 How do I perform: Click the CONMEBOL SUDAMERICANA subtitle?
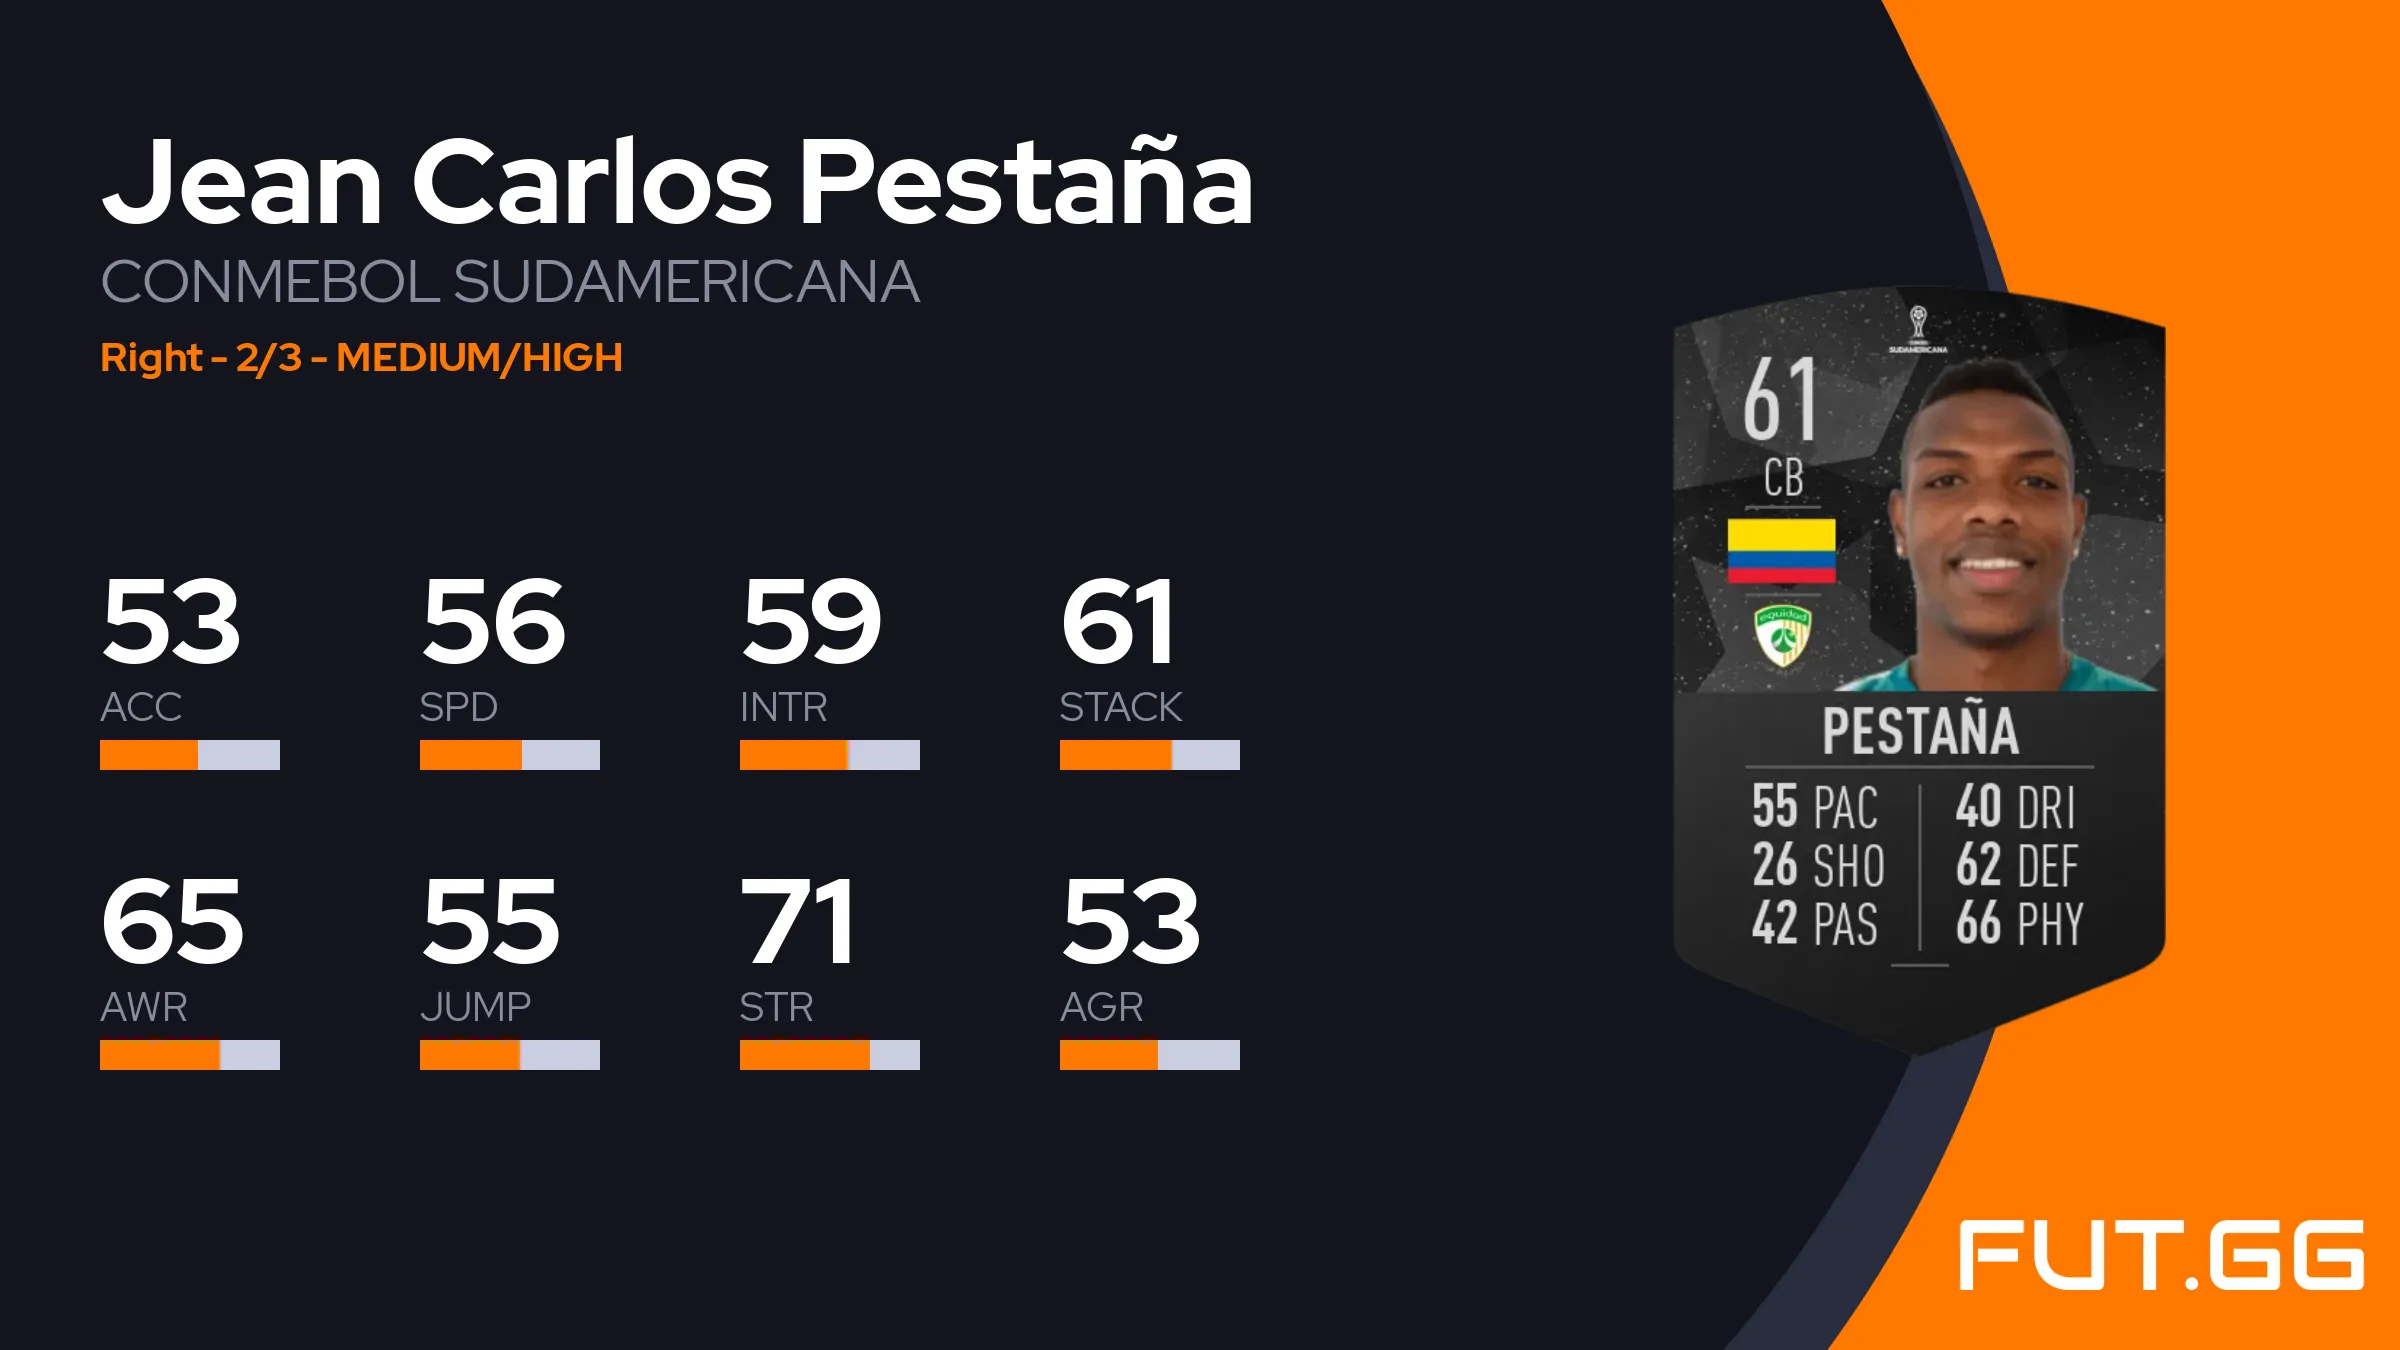(510, 282)
